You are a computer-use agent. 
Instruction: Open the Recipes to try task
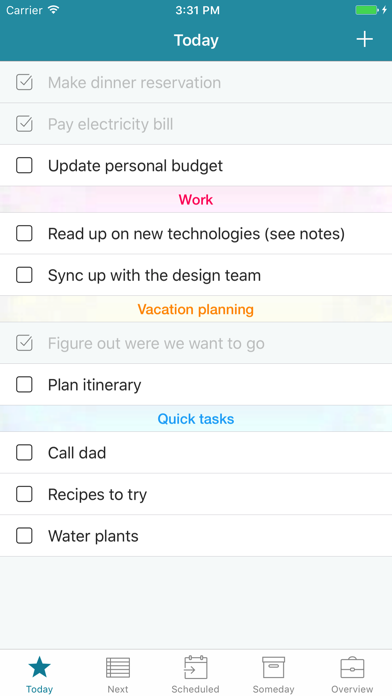196,494
